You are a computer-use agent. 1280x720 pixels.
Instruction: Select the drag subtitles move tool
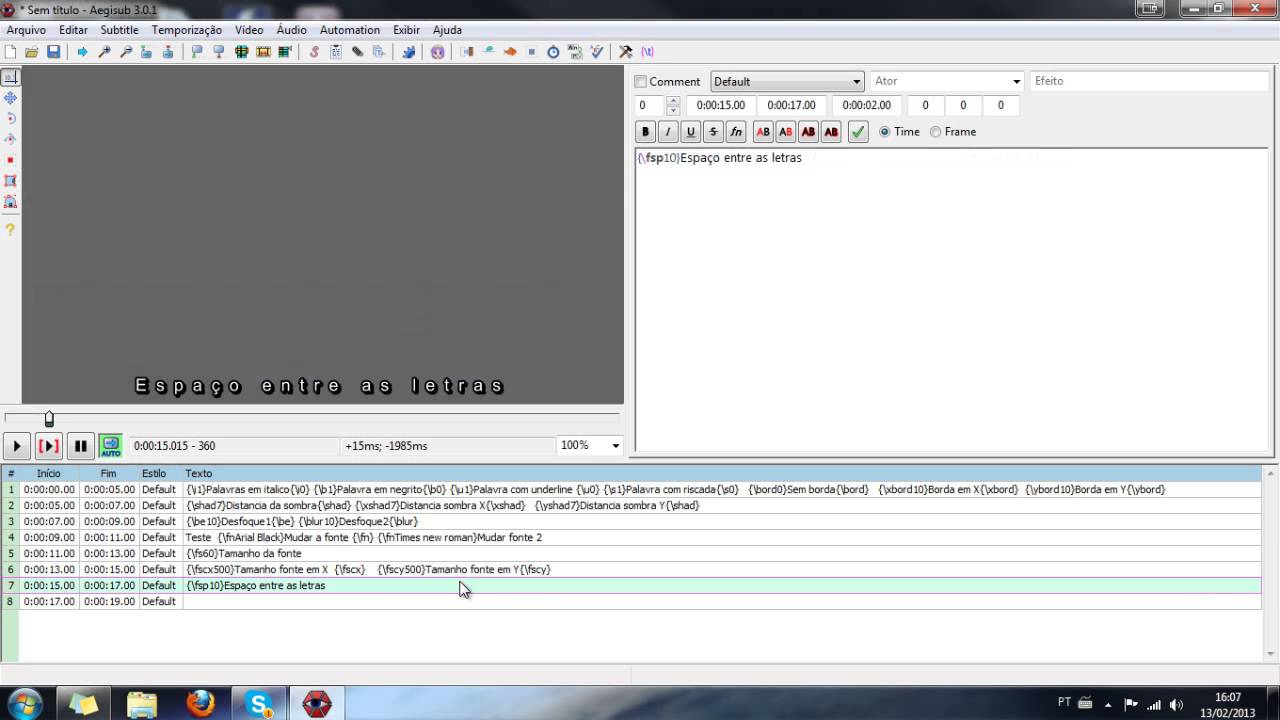(x=10, y=98)
